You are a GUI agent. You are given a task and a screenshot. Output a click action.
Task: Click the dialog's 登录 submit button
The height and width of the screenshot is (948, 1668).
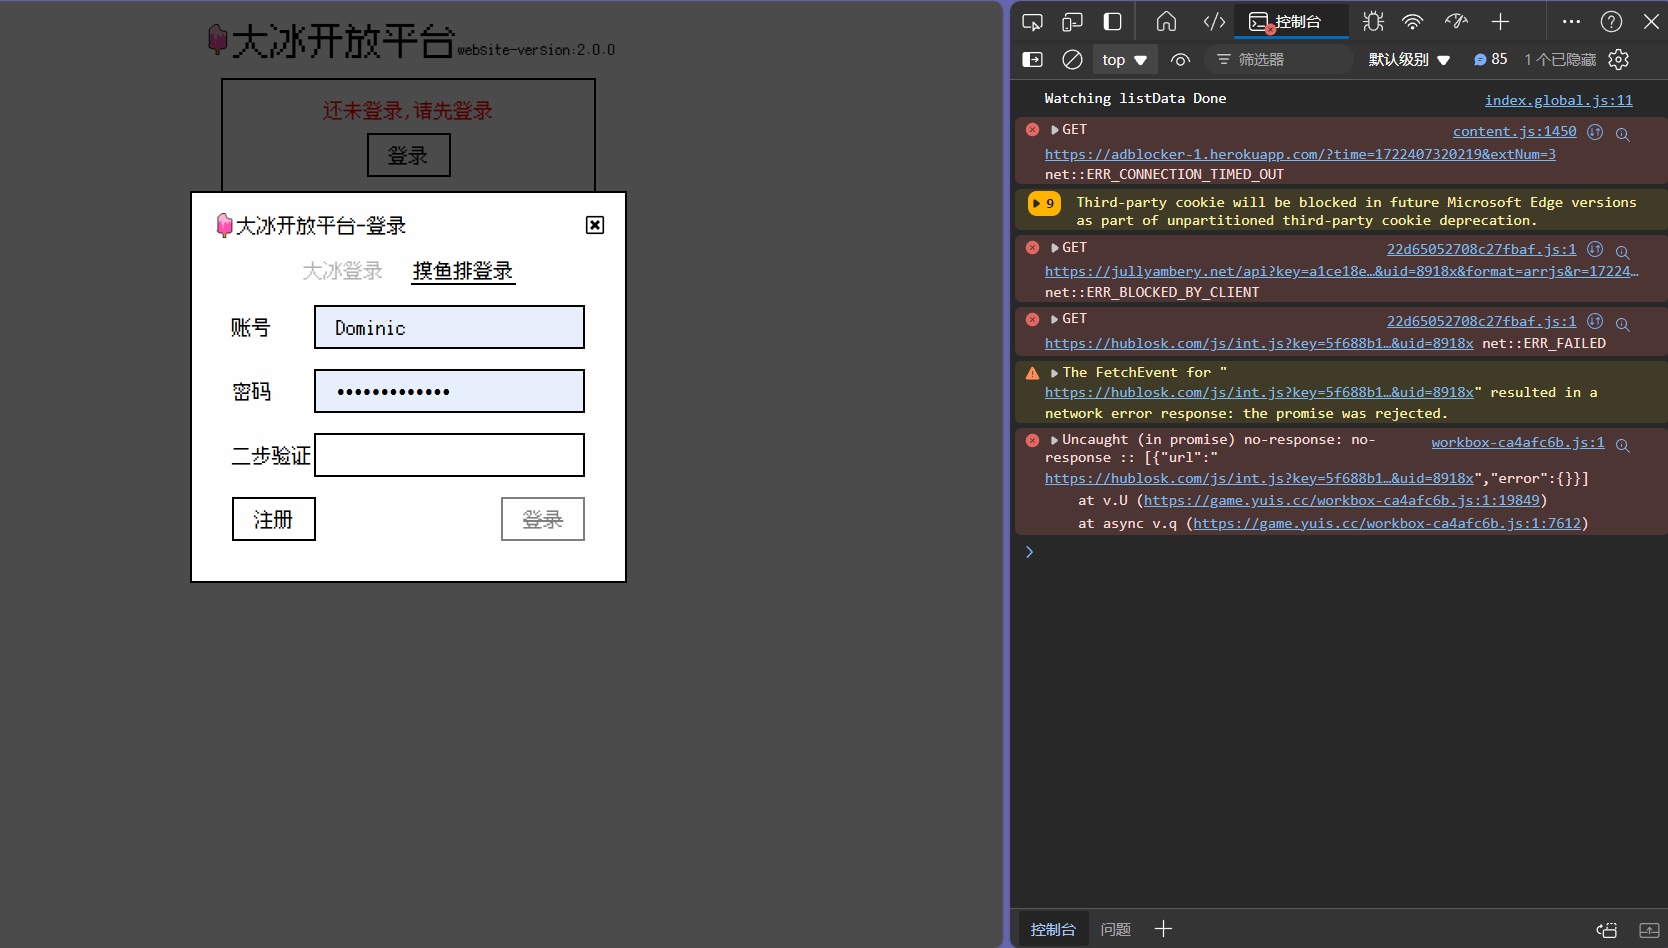(543, 519)
